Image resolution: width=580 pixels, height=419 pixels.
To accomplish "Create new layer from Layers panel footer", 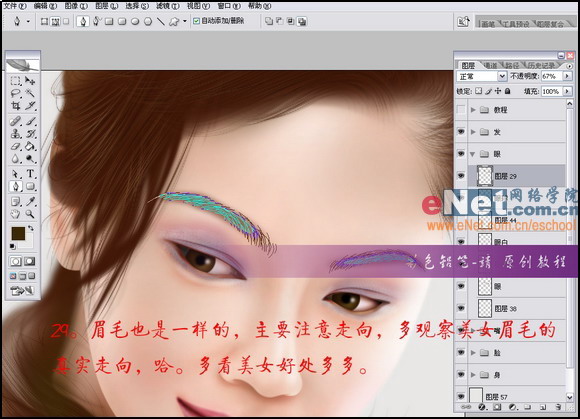I will pos(543,407).
